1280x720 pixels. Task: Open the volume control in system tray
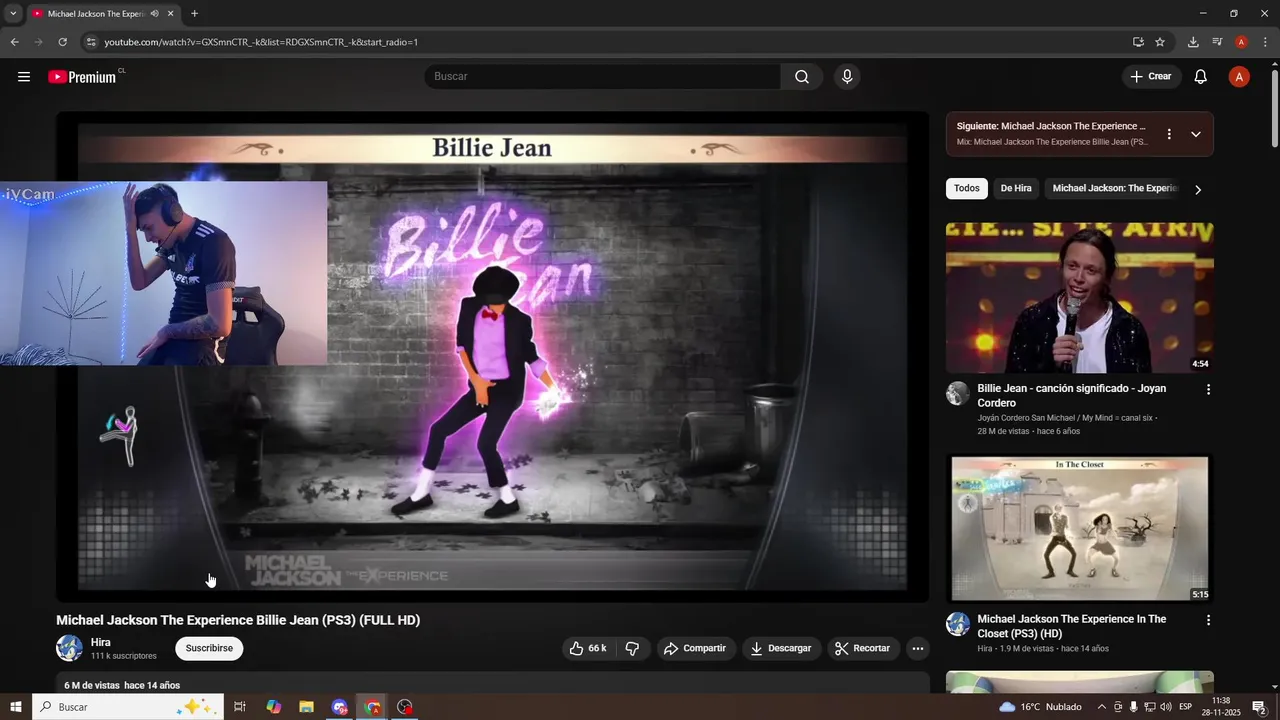coord(1165,707)
